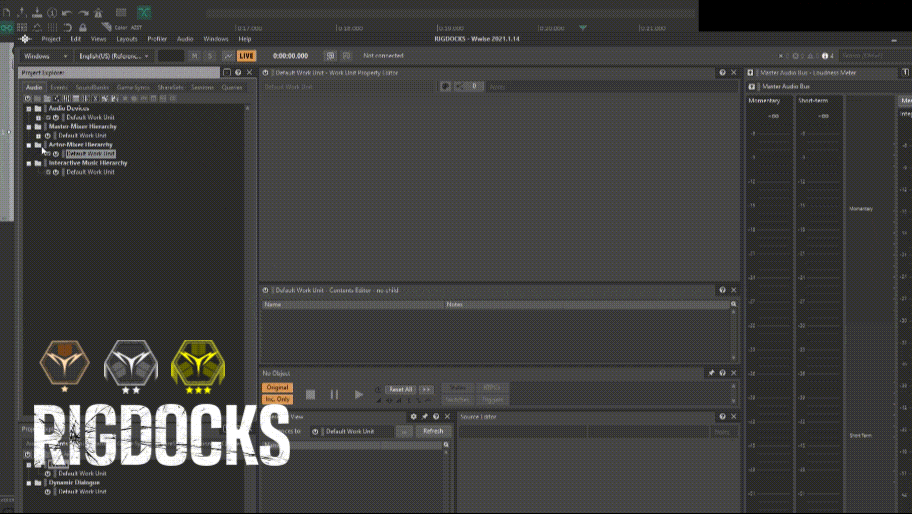Click the Work Unit Property Editor help icon
Viewport: 912px width, 514px height.
[x=722, y=73]
